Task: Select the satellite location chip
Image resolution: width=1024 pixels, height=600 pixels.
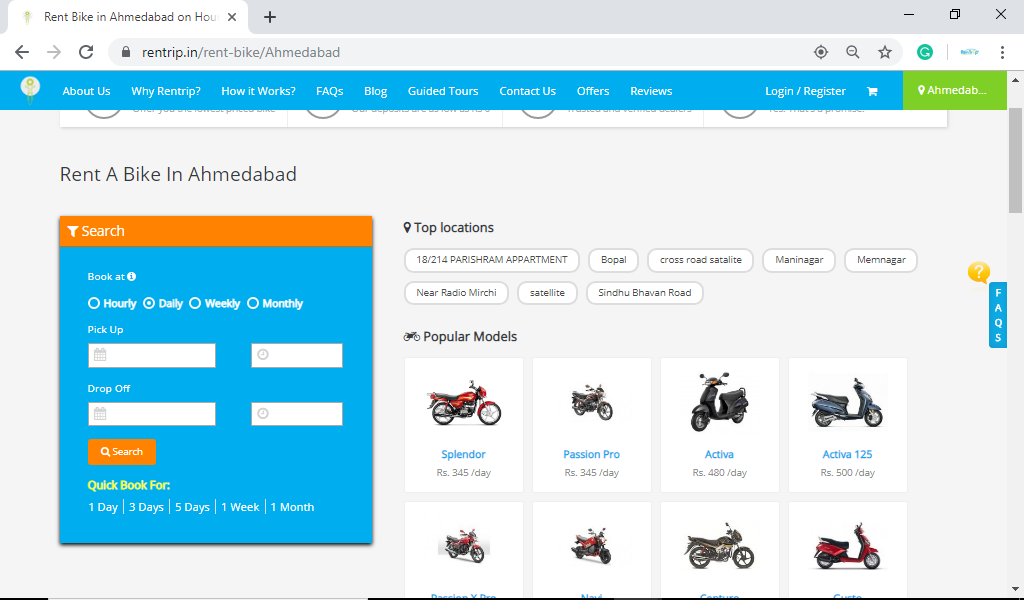Action: coord(547,292)
